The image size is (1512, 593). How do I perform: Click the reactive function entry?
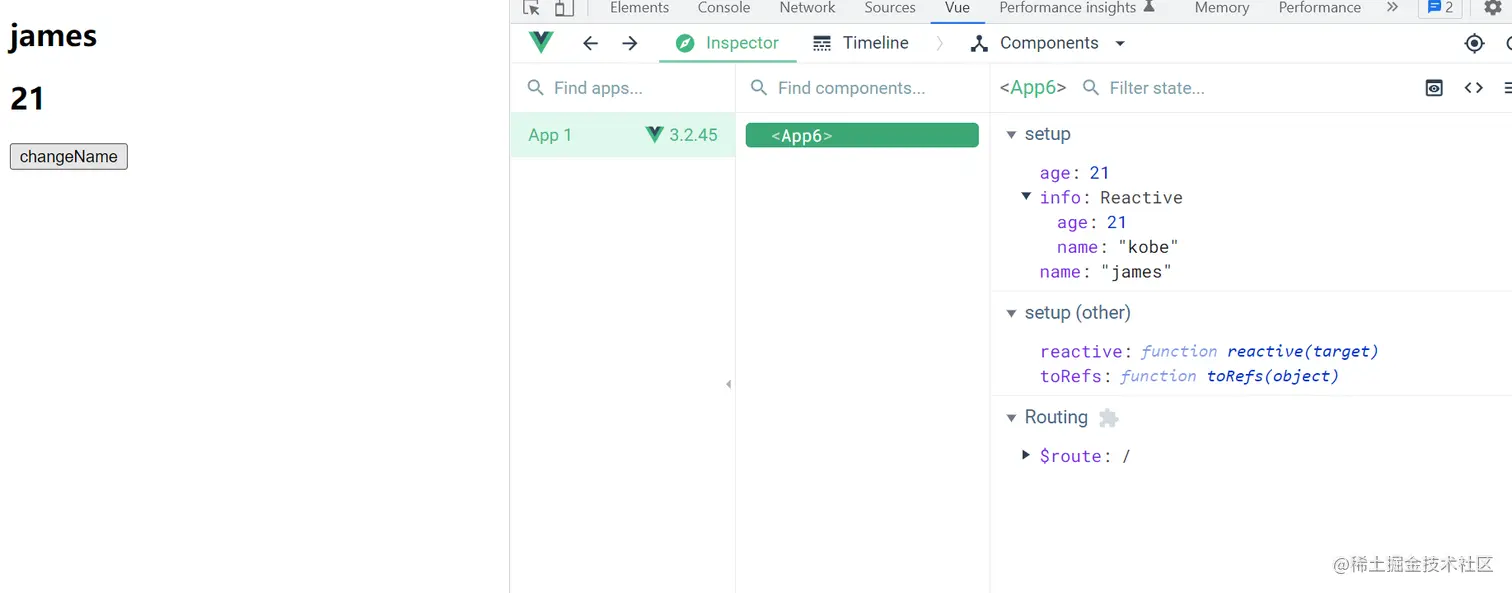click(1209, 352)
